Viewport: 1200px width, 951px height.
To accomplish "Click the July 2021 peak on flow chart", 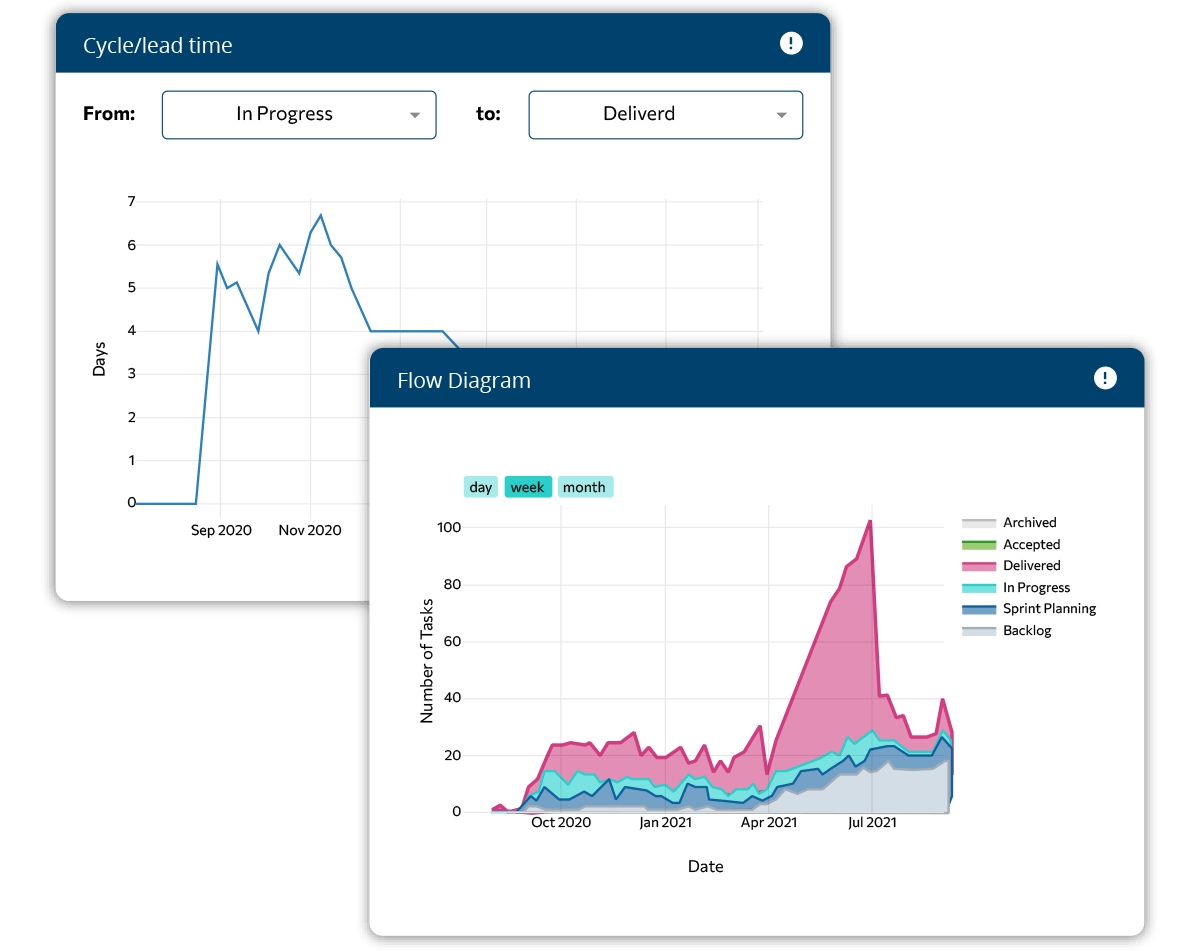I will (x=870, y=521).
